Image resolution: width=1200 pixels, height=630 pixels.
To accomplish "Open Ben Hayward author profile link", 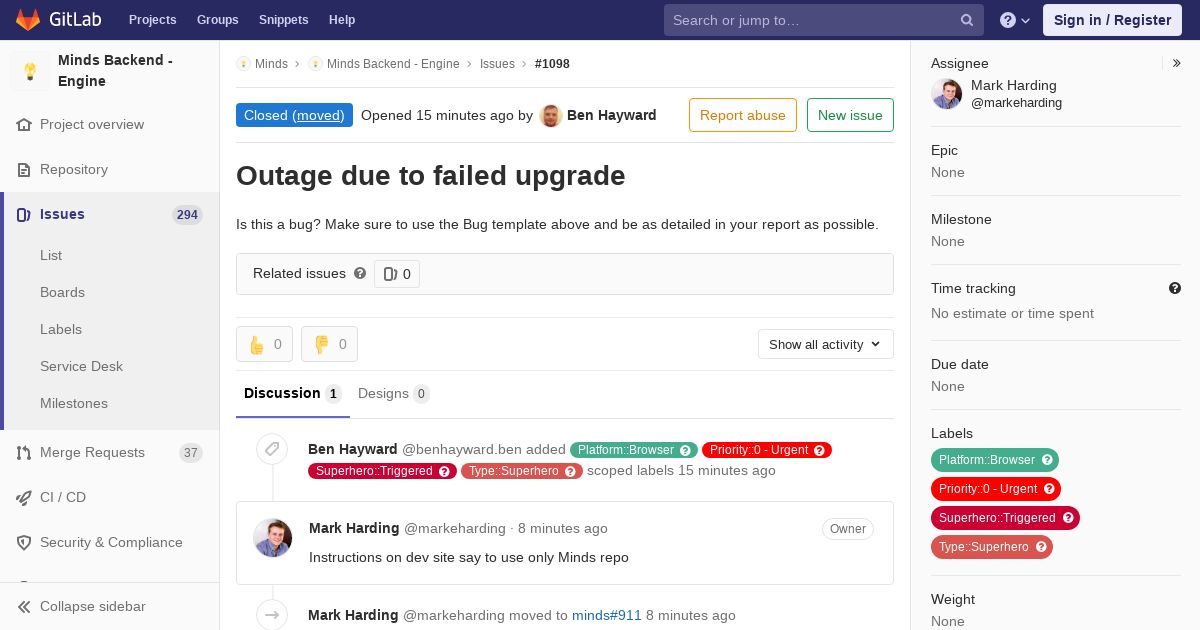I will point(612,115).
